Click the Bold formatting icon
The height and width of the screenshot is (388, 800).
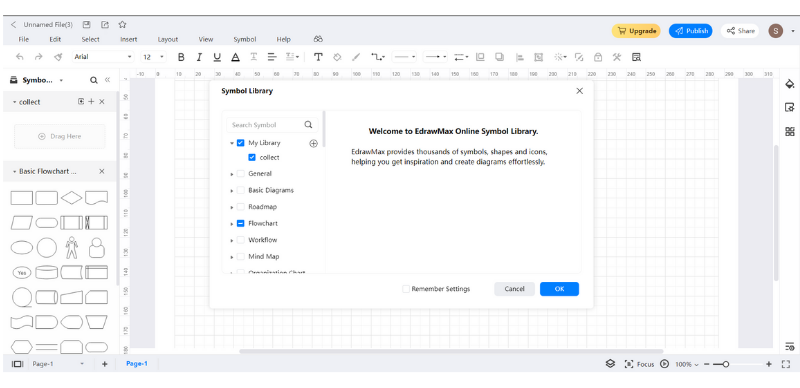click(181, 57)
